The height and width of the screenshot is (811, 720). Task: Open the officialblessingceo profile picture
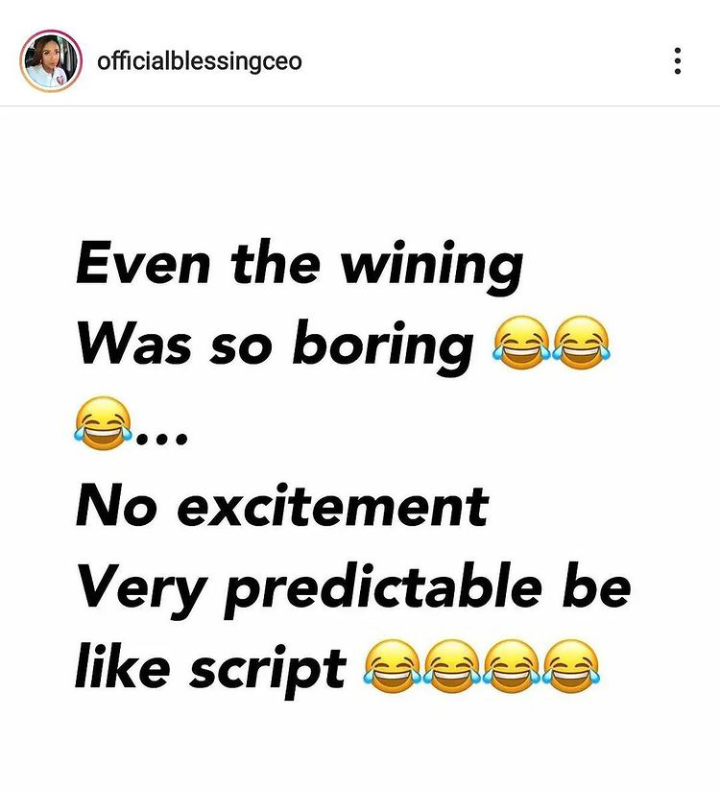[x=51, y=61]
